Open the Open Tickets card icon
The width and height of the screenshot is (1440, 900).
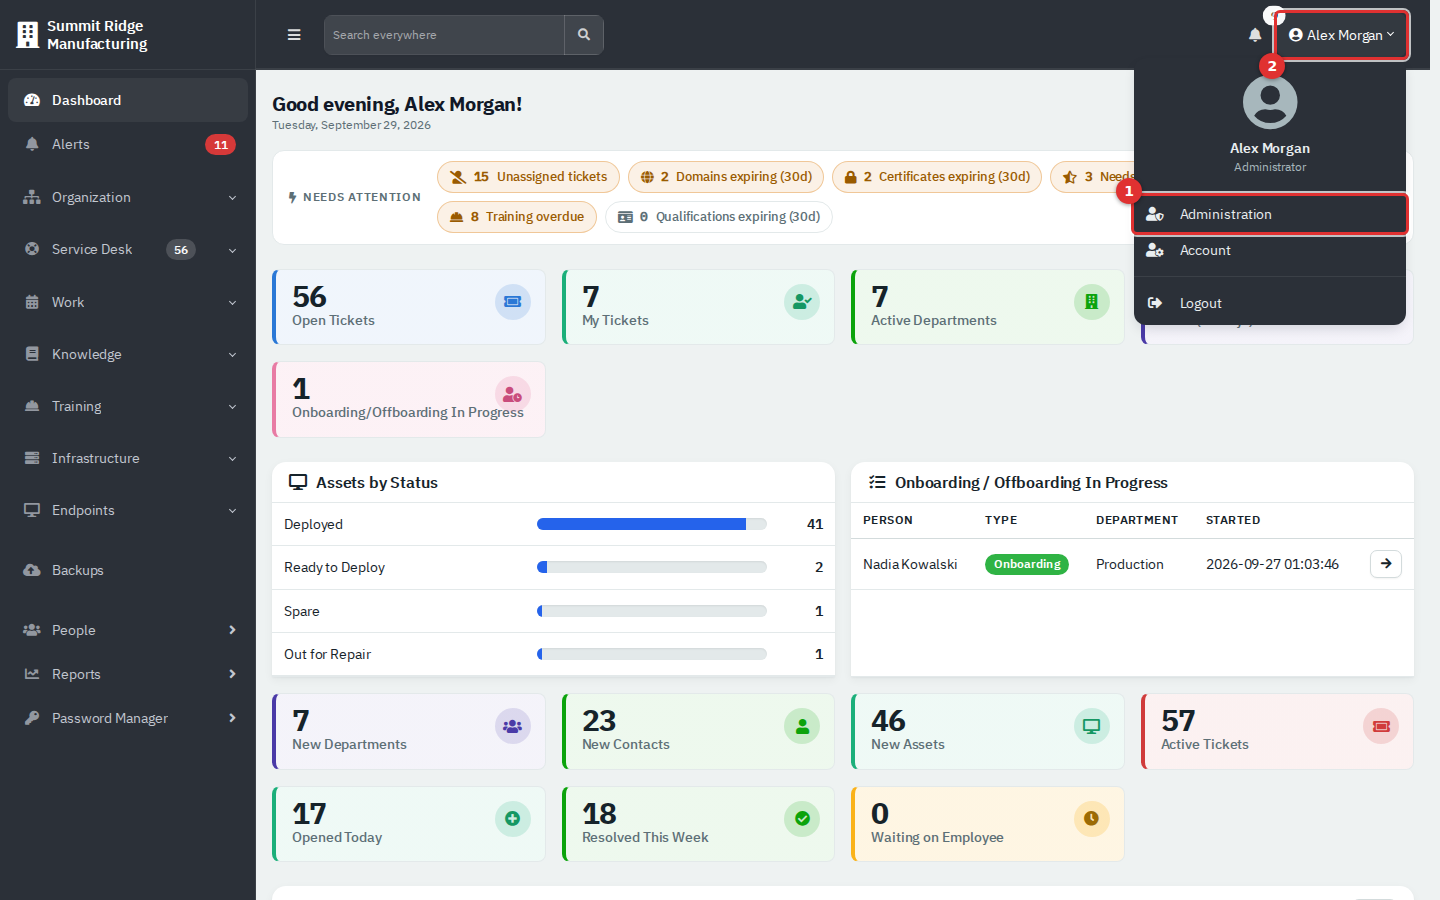click(513, 302)
